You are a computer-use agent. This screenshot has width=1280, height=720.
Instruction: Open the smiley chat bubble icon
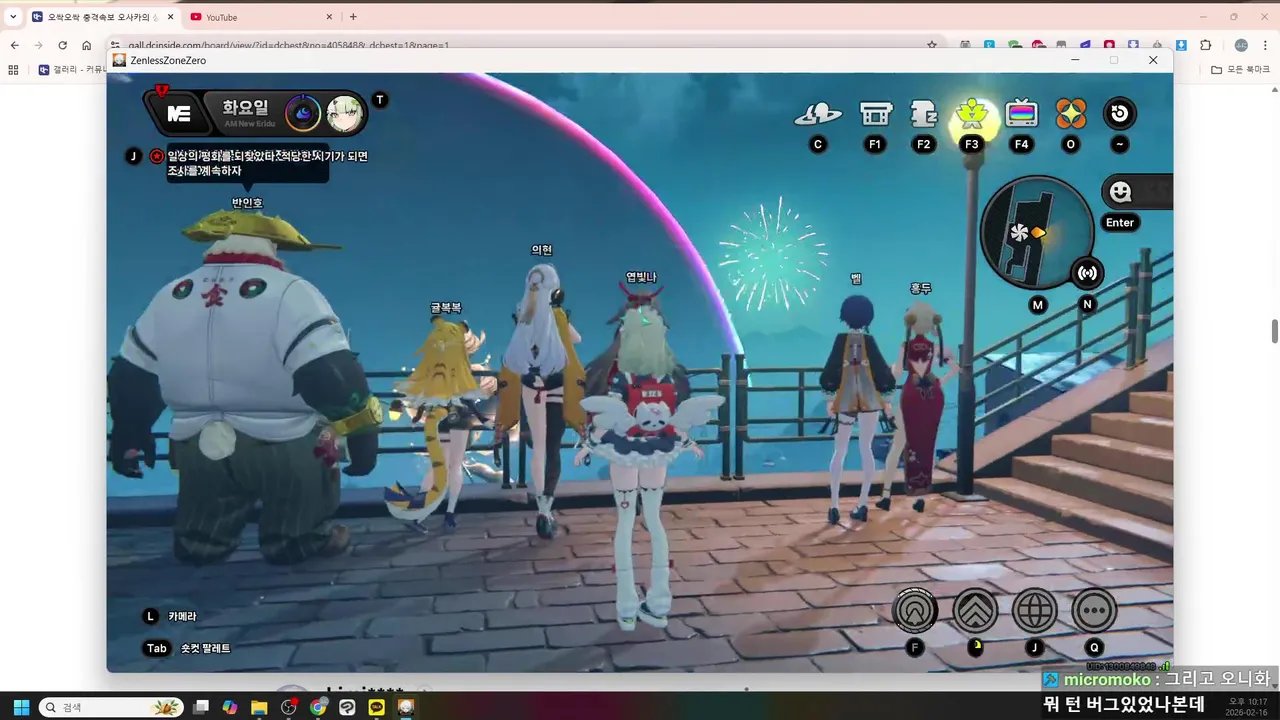click(x=1120, y=192)
